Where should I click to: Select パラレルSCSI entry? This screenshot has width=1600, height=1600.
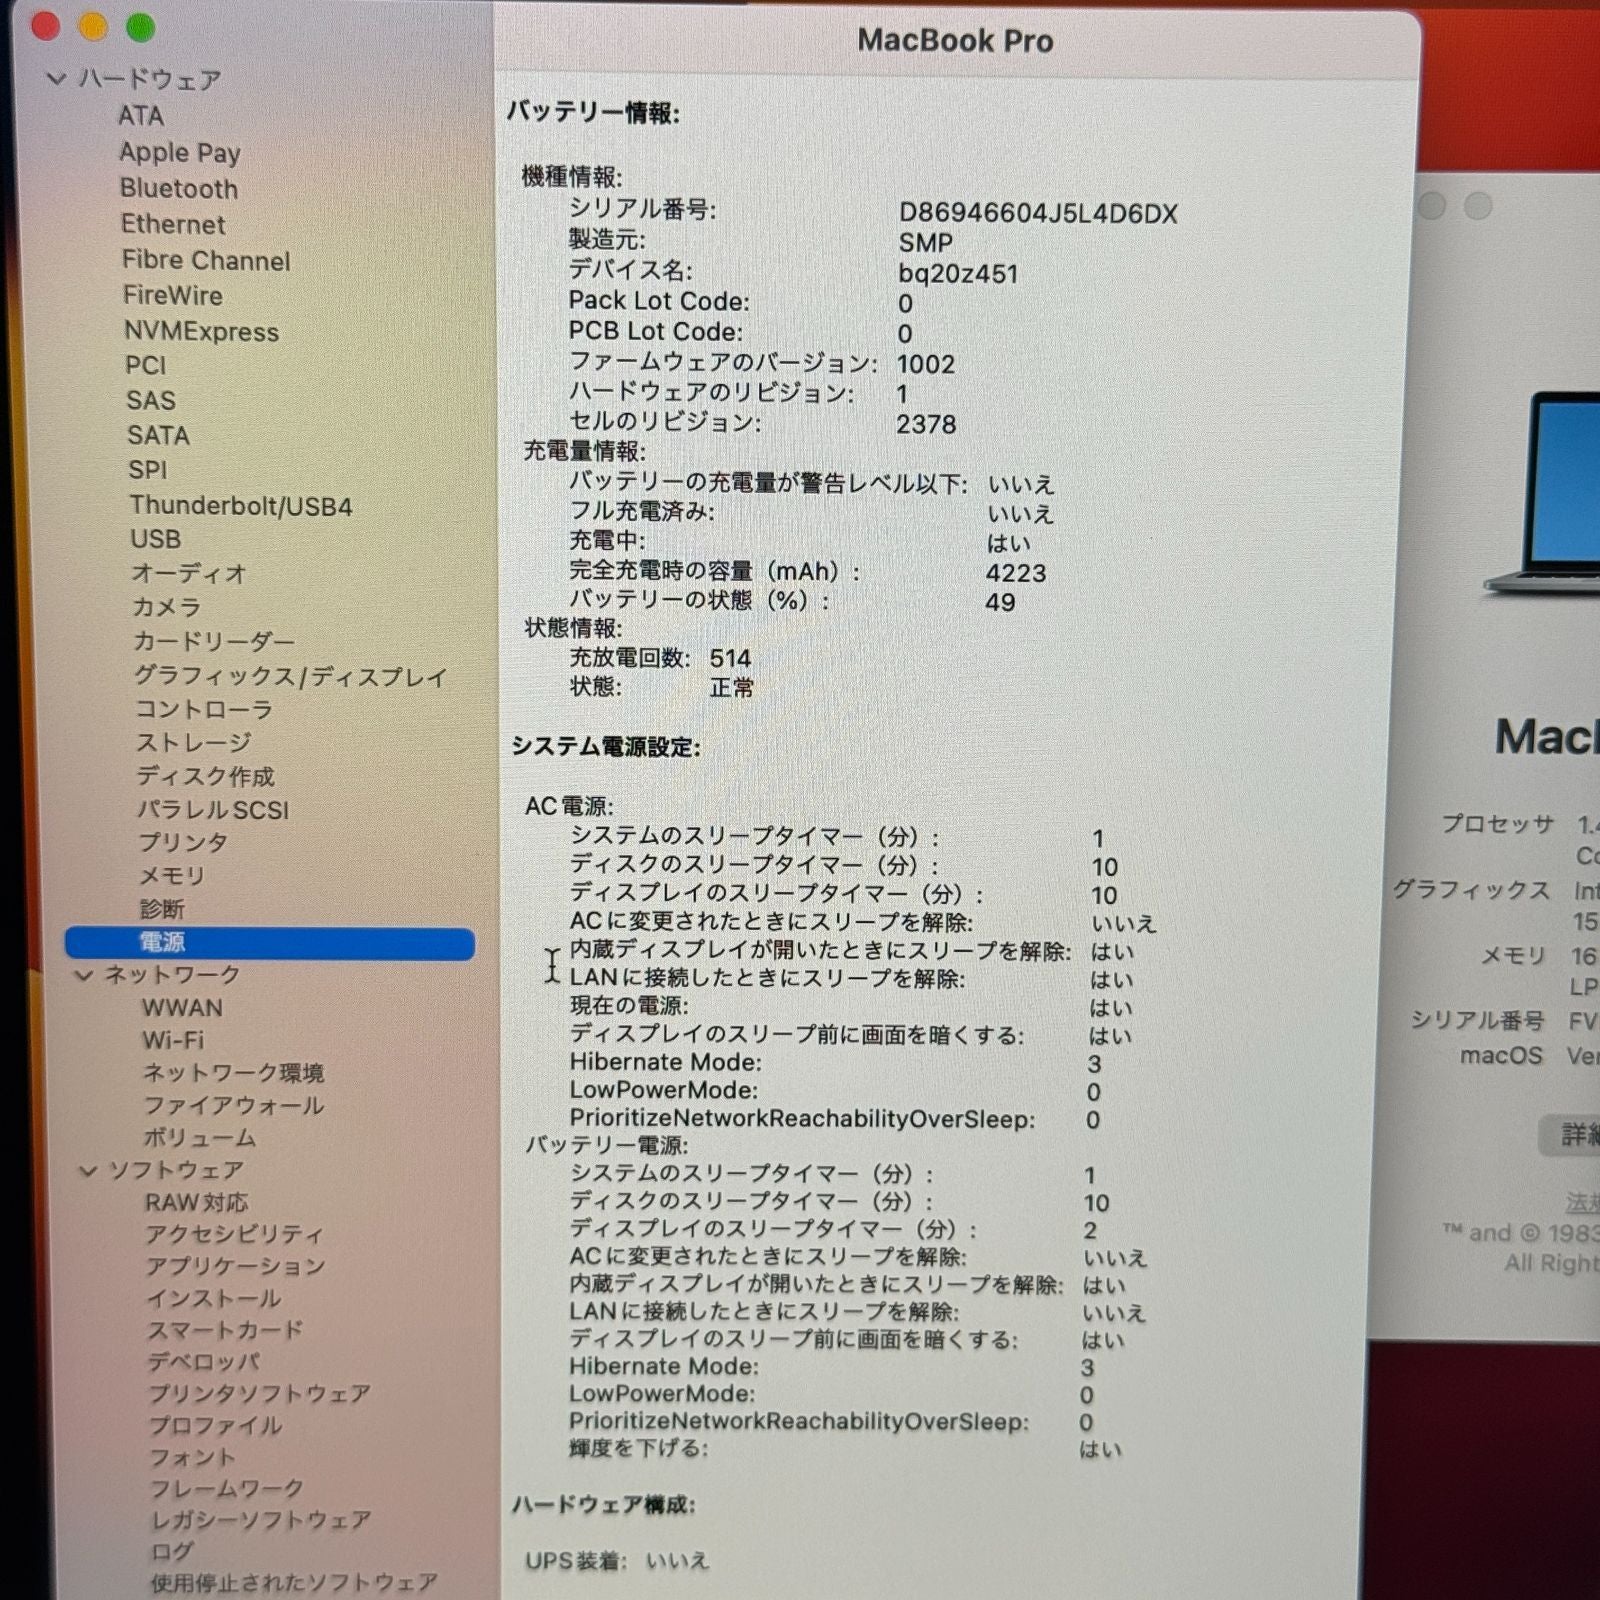point(213,810)
